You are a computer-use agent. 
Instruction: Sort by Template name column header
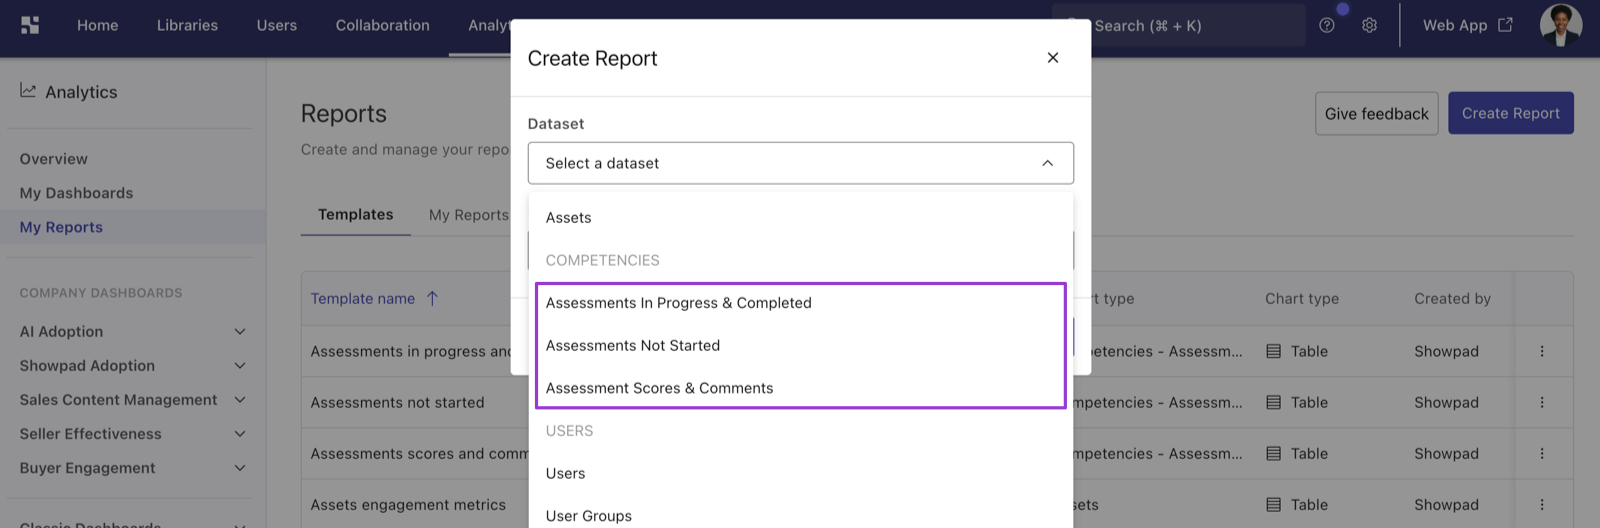pos(362,299)
